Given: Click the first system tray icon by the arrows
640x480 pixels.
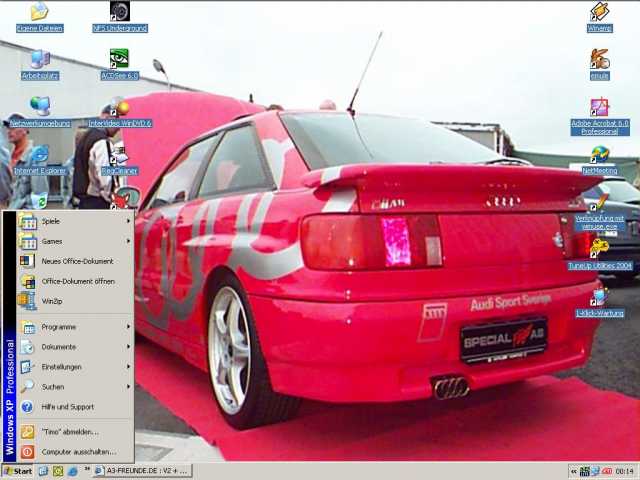Looking at the screenshot, I should click(x=584, y=471).
